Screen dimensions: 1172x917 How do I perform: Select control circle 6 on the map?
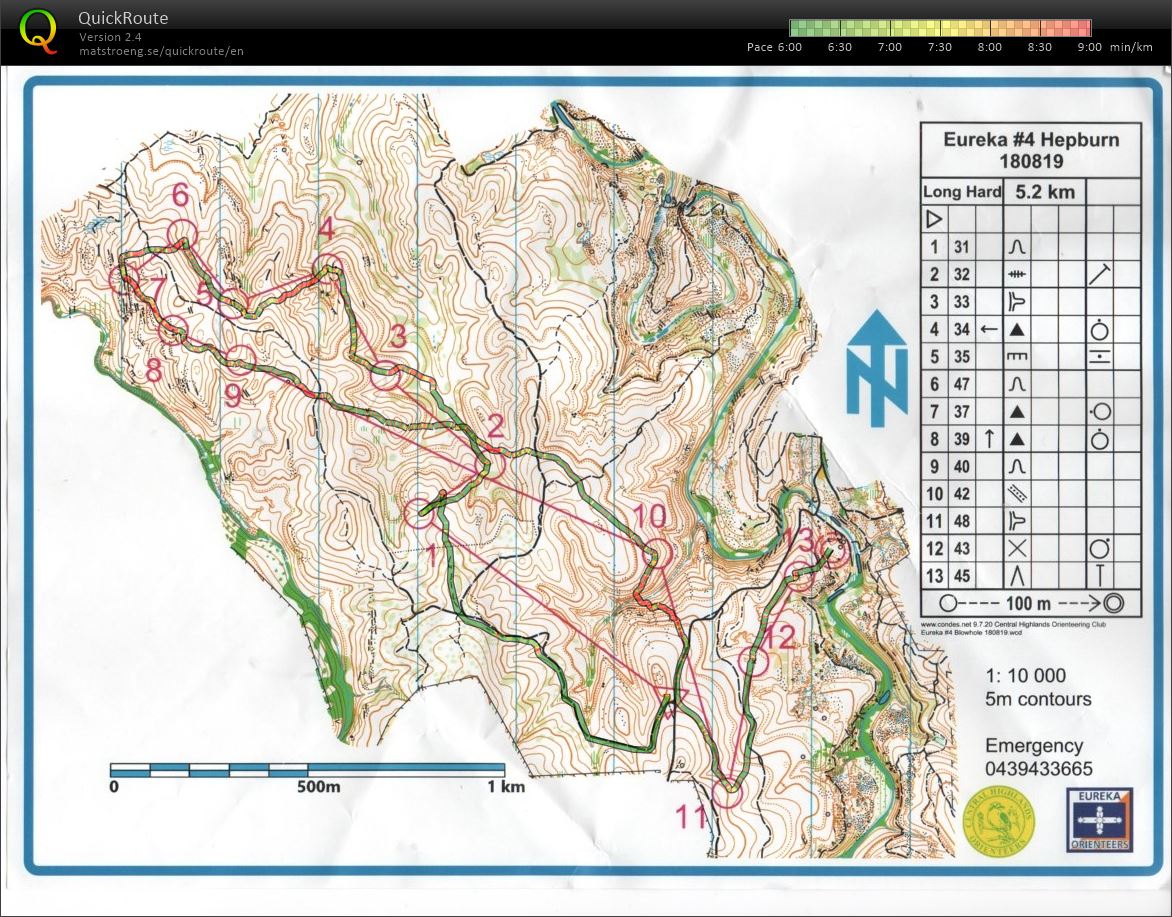tap(181, 234)
